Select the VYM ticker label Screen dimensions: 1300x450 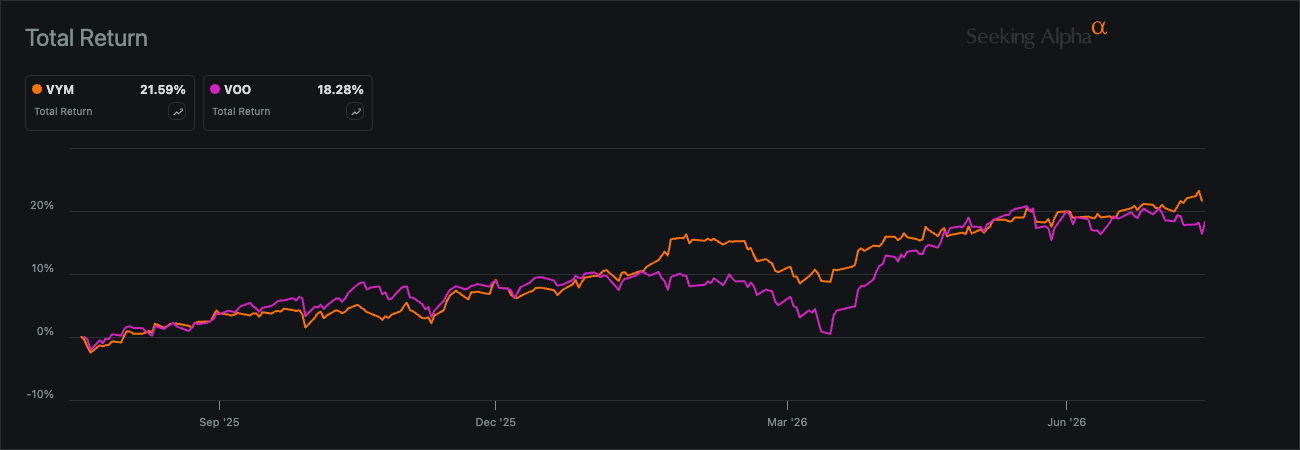click(60, 90)
